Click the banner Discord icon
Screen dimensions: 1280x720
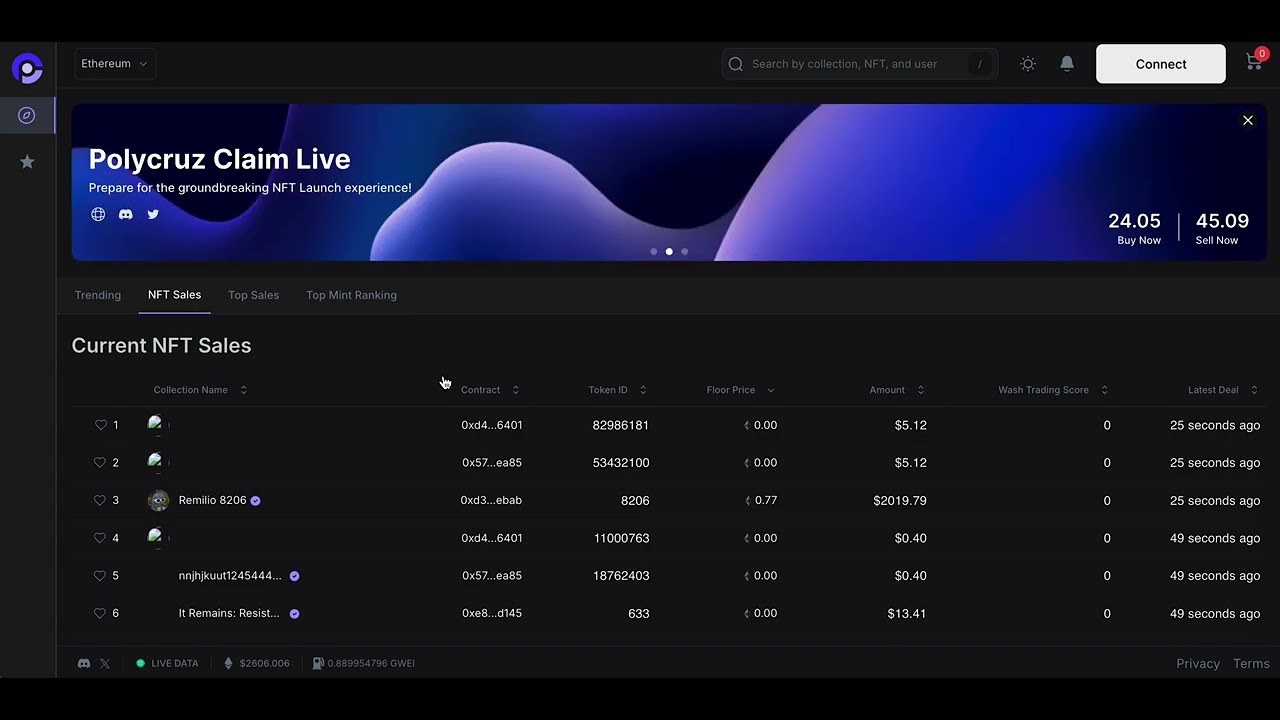pos(125,214)
